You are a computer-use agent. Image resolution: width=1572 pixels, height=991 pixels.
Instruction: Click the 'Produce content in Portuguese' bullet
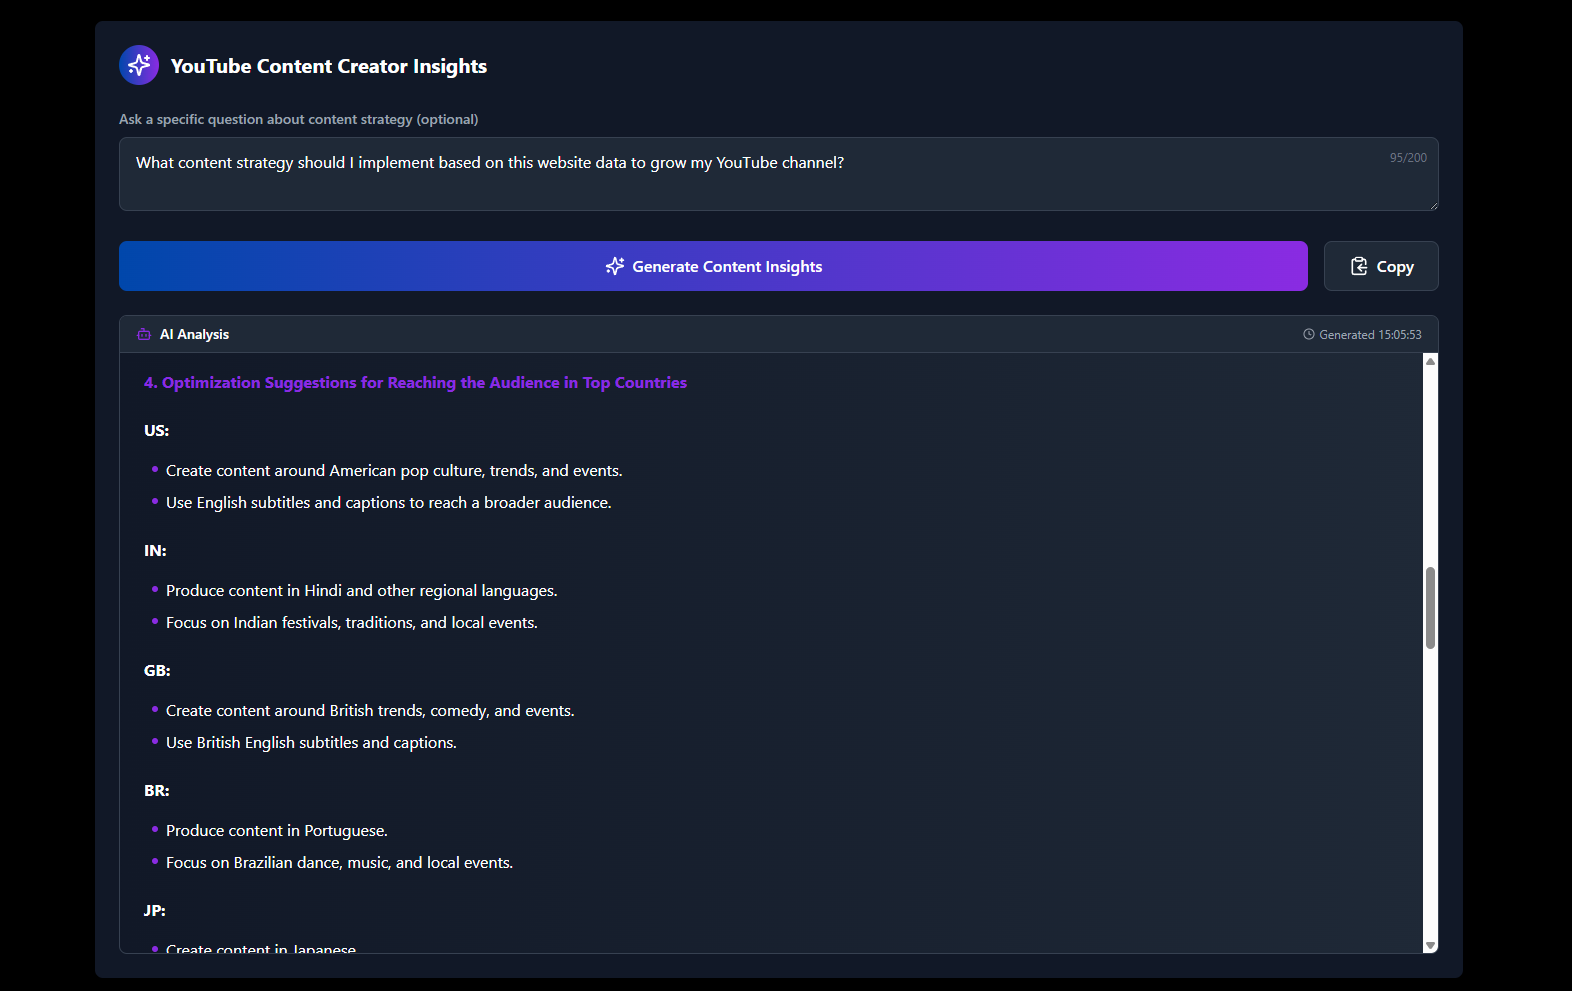pos(276,830)
